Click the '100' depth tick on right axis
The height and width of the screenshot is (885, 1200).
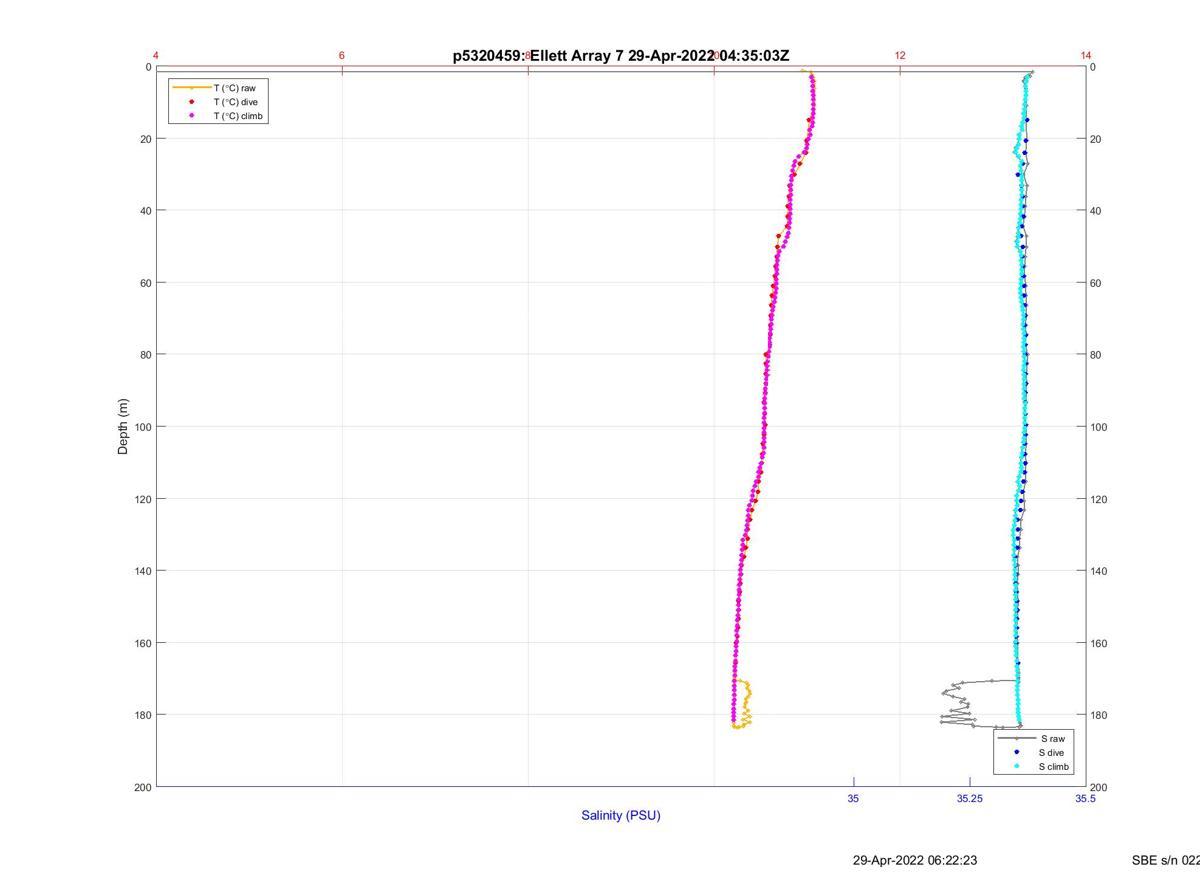point(1100,427)
